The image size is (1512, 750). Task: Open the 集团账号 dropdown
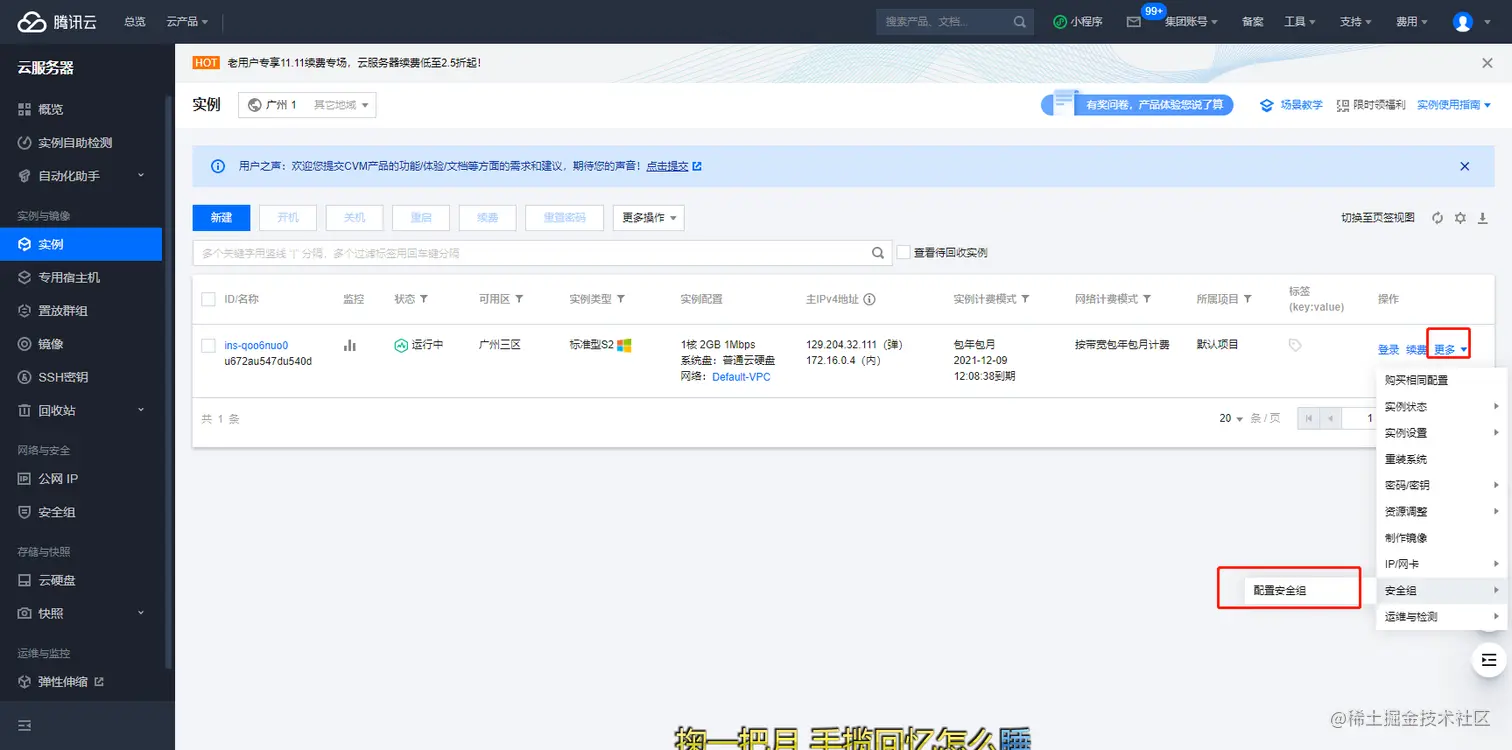pos(1191,22)
